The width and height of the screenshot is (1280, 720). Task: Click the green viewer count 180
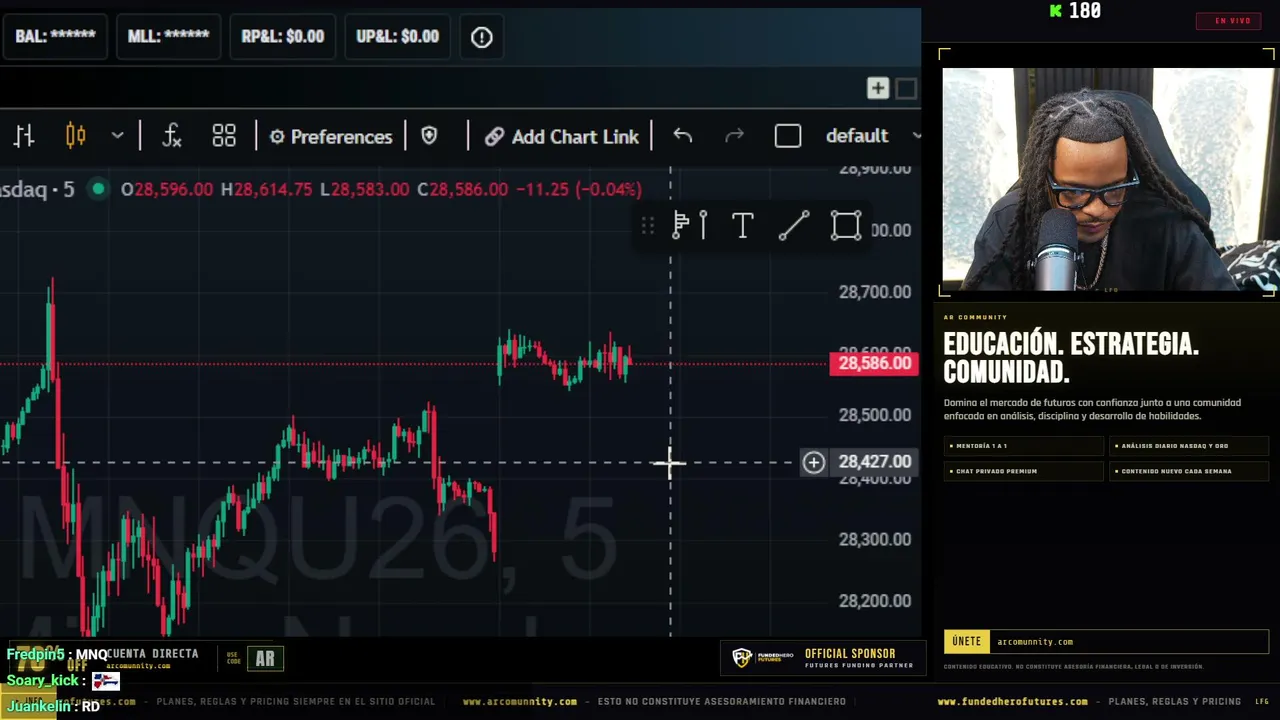click(1076, 11)
